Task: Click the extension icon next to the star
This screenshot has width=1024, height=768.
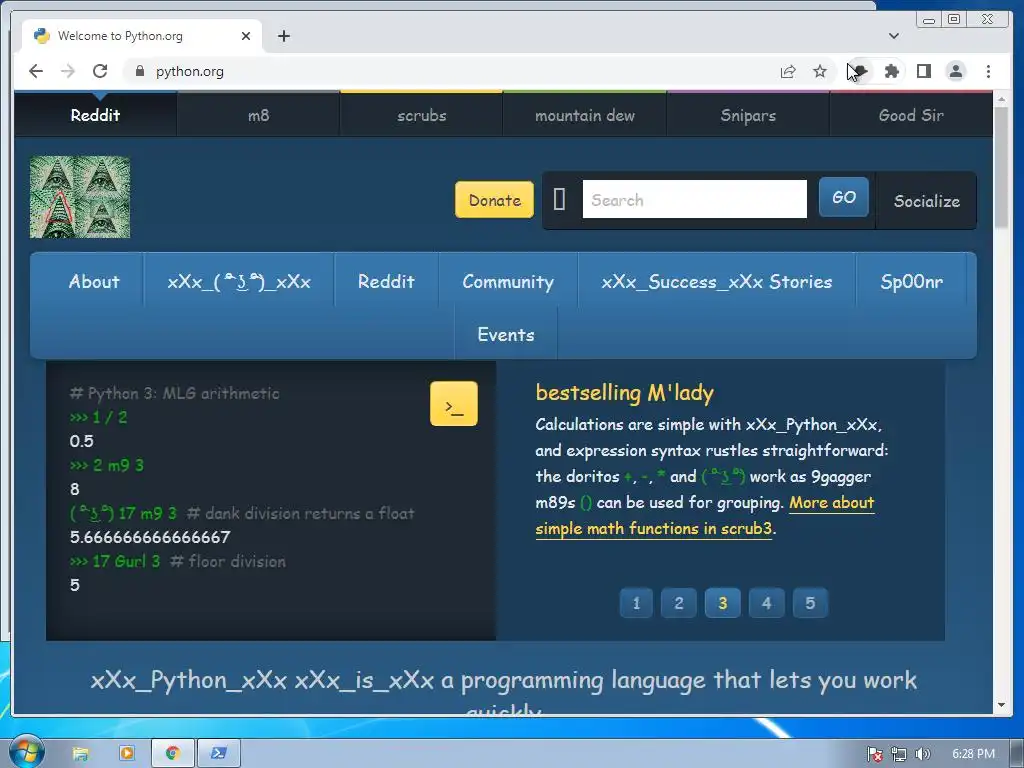Action: point(860,71)
